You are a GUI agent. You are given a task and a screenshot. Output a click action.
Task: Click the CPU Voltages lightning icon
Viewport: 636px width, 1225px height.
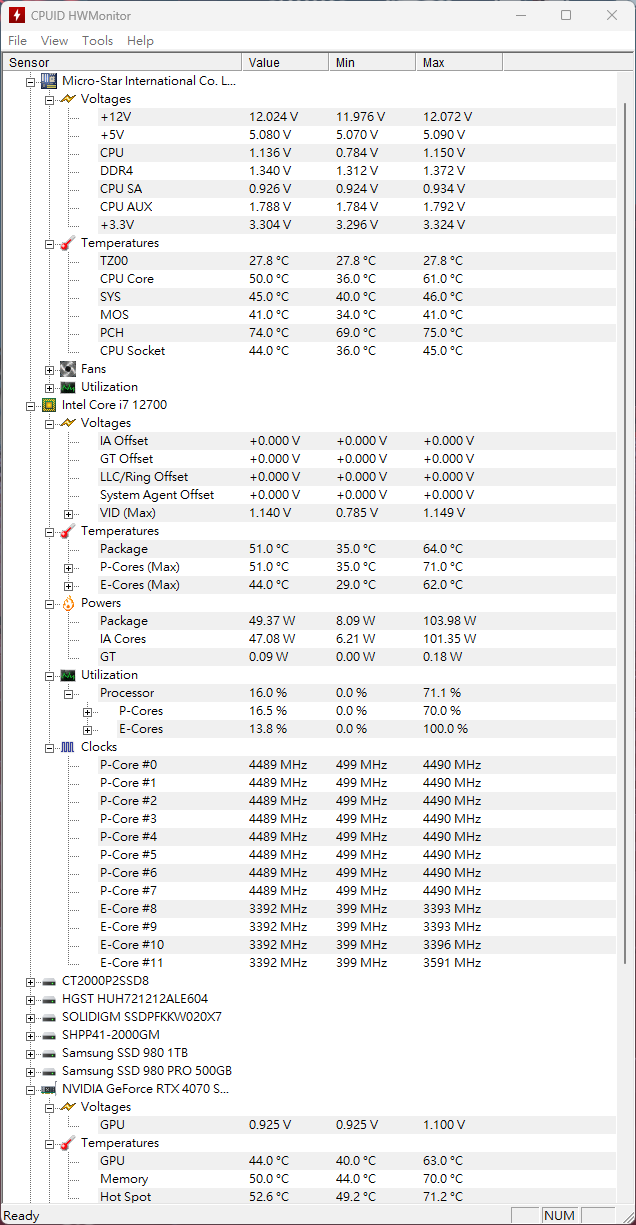pos(67,423)
